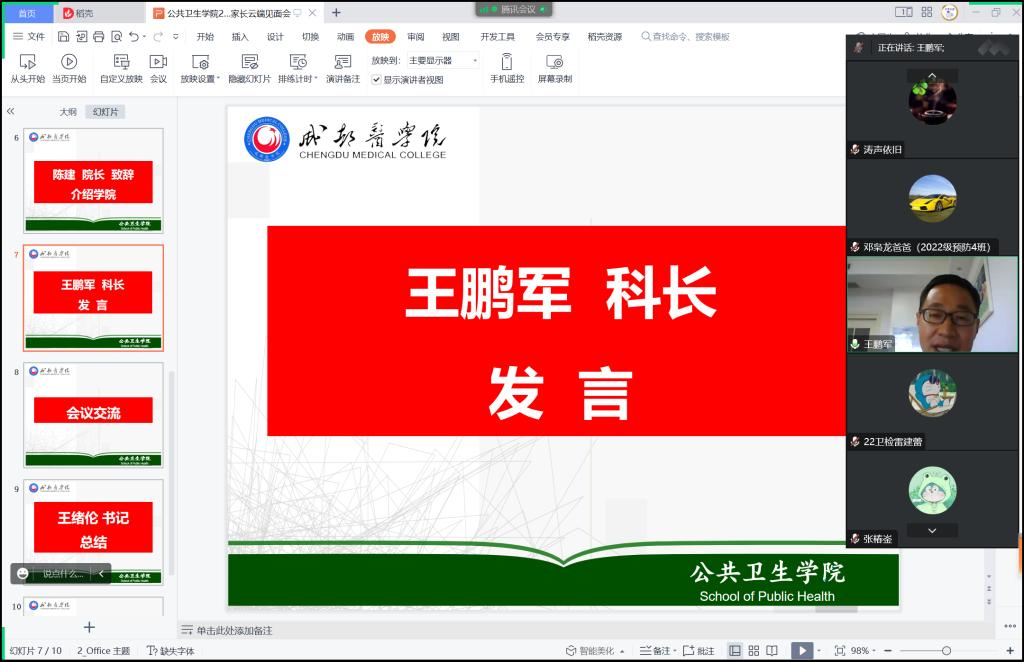
Task: Click 手机遥控 phone remote icon
Action: [507, 63]
